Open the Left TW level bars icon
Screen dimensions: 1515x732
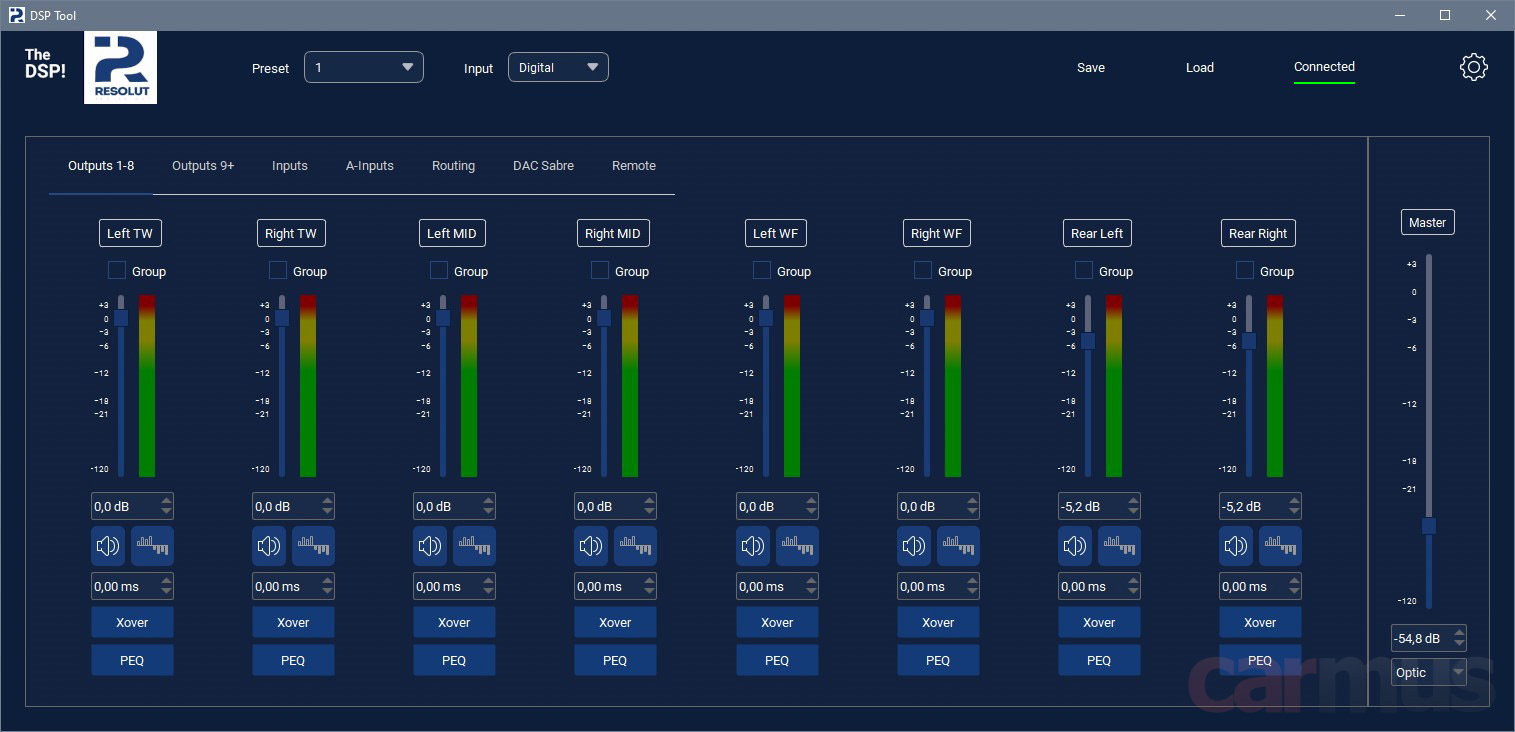coord(152,546)
